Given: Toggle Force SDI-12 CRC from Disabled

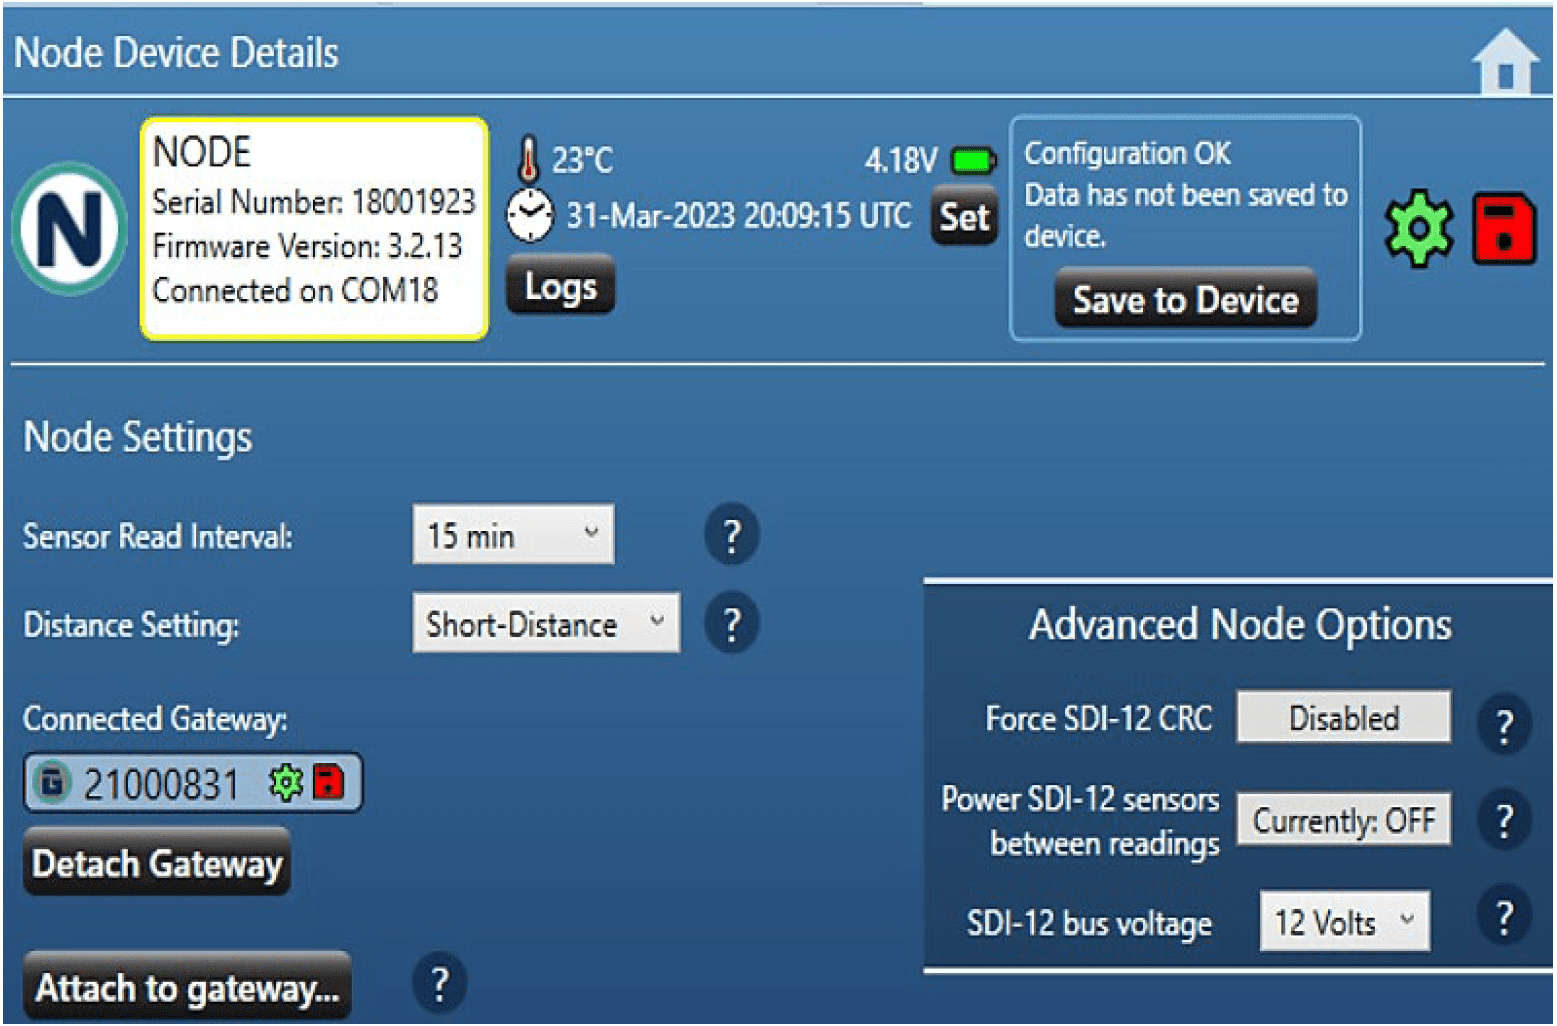Looking at the screenshot, I should click(x=1343, y=717).
